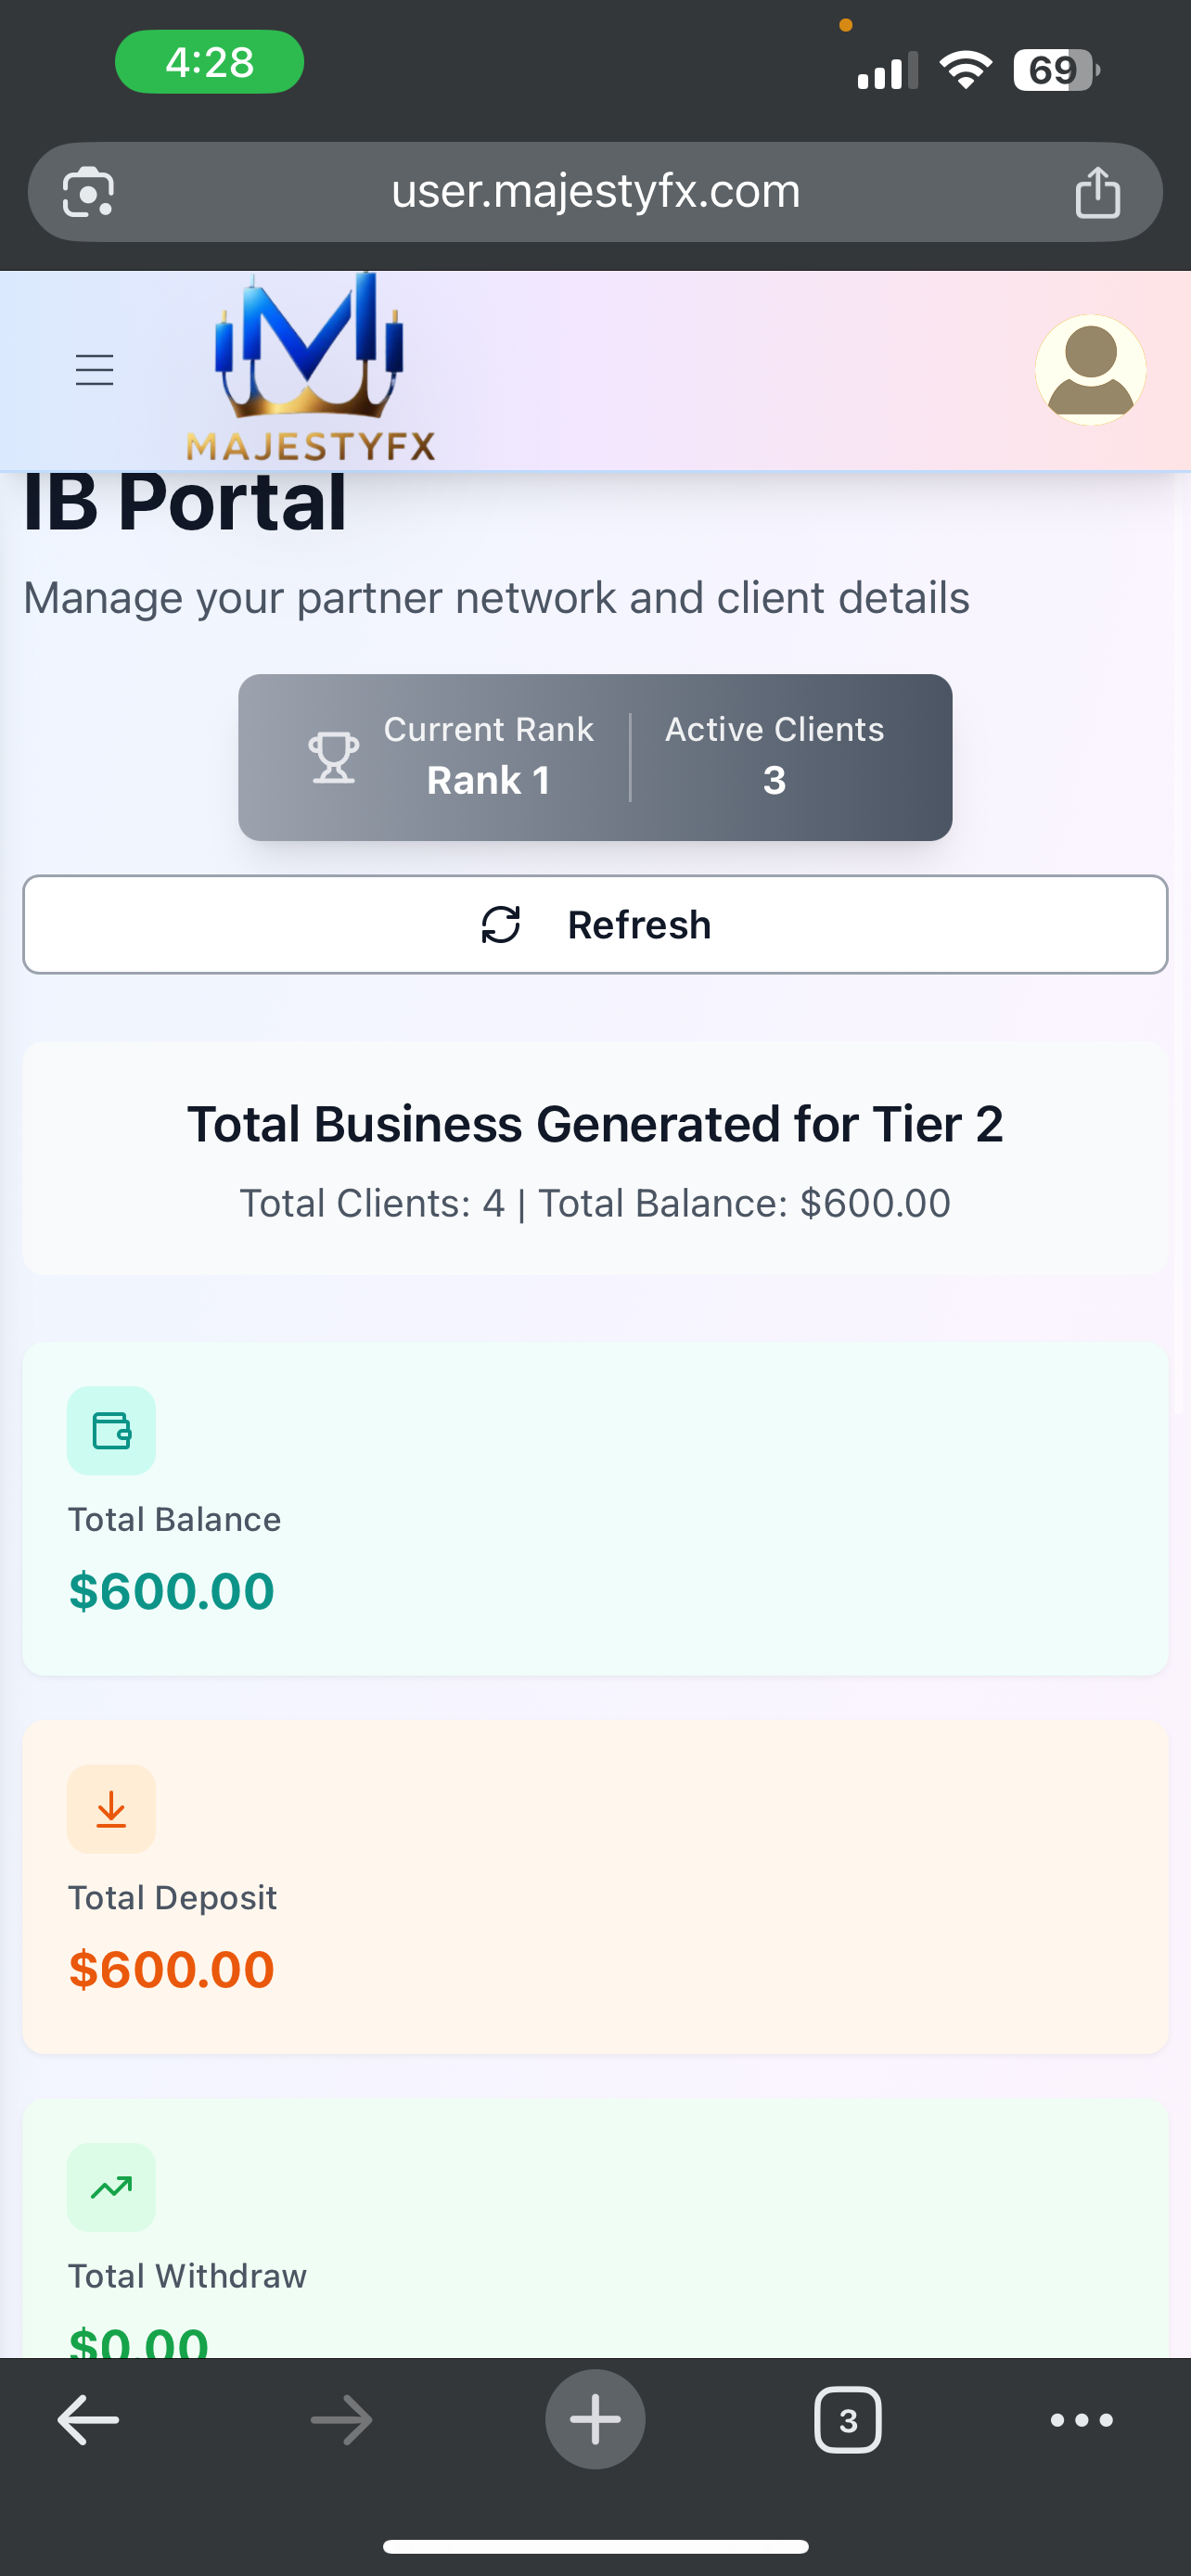Tap the trending chart icon for Total Withdraw
1191x2576 pixels.
tap(111, 2187)
